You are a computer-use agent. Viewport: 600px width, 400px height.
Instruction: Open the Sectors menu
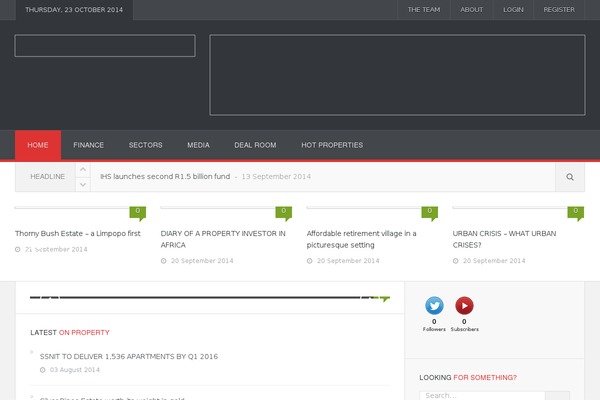pos(145,145)
